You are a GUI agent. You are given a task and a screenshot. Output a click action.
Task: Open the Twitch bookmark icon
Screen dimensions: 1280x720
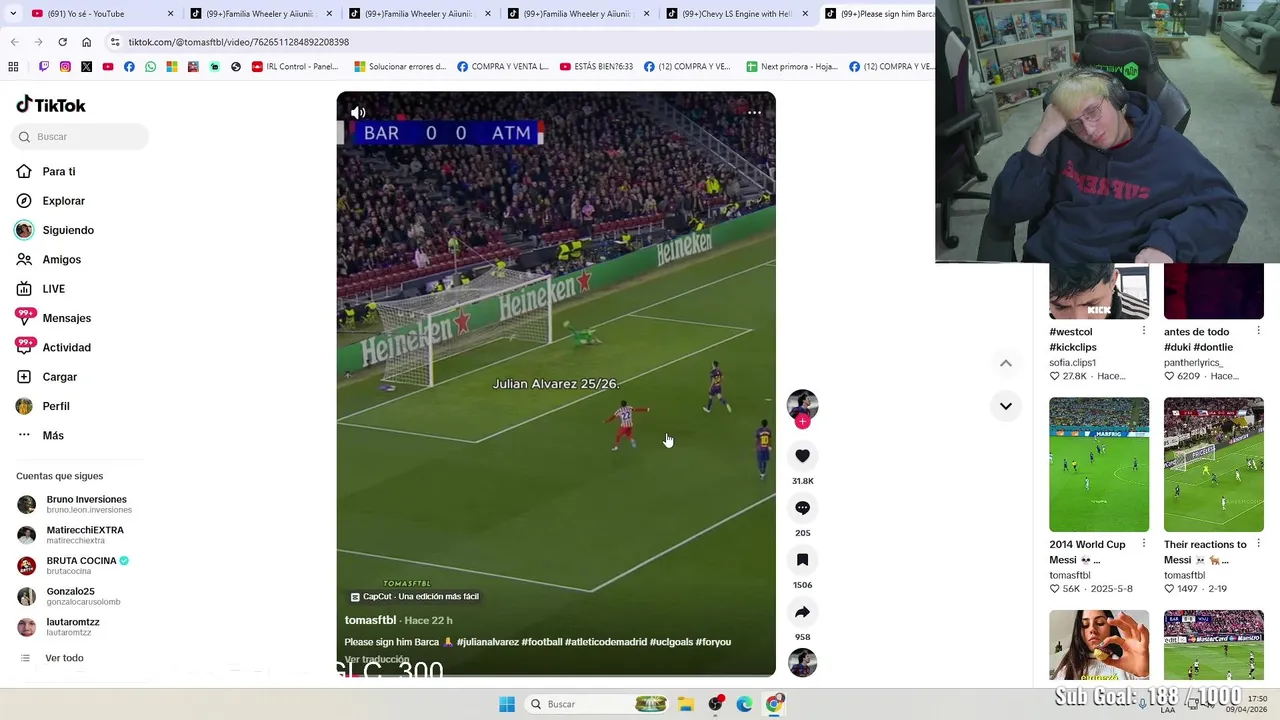click(44, 67)
